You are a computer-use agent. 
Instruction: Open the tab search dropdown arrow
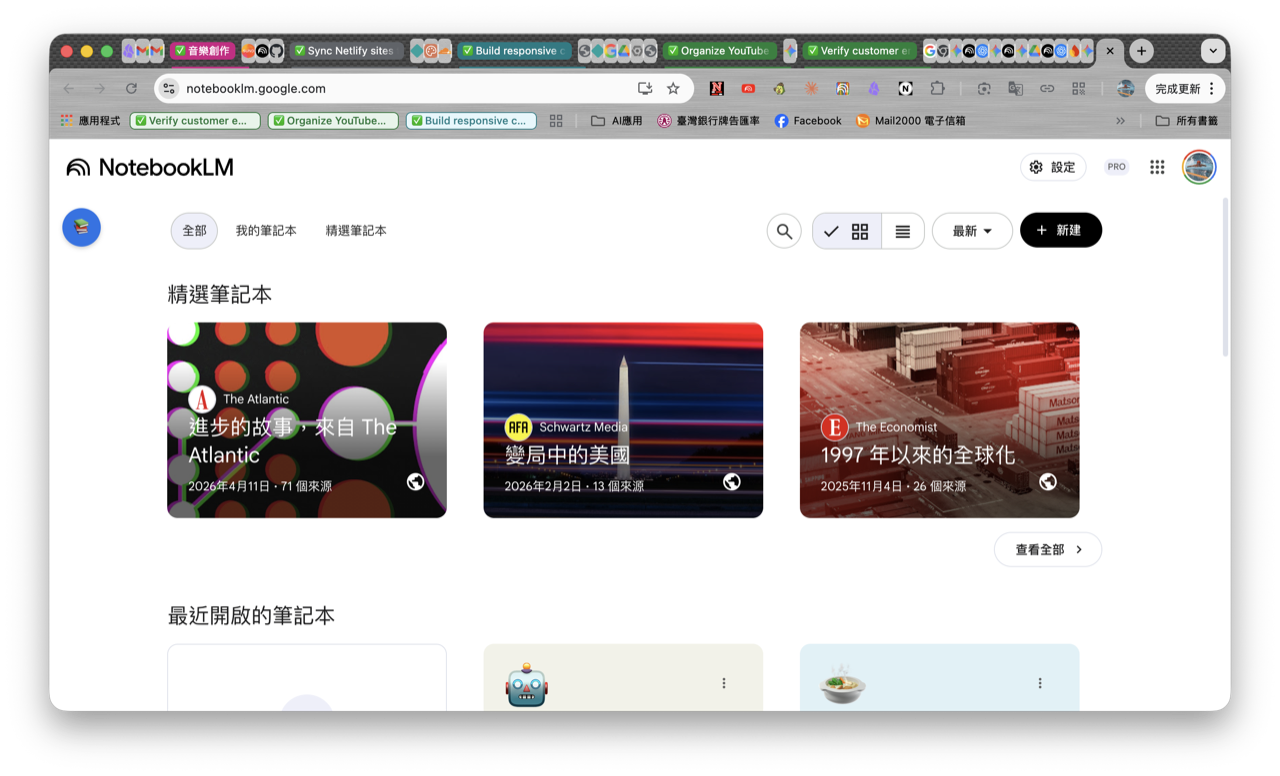1213,50
